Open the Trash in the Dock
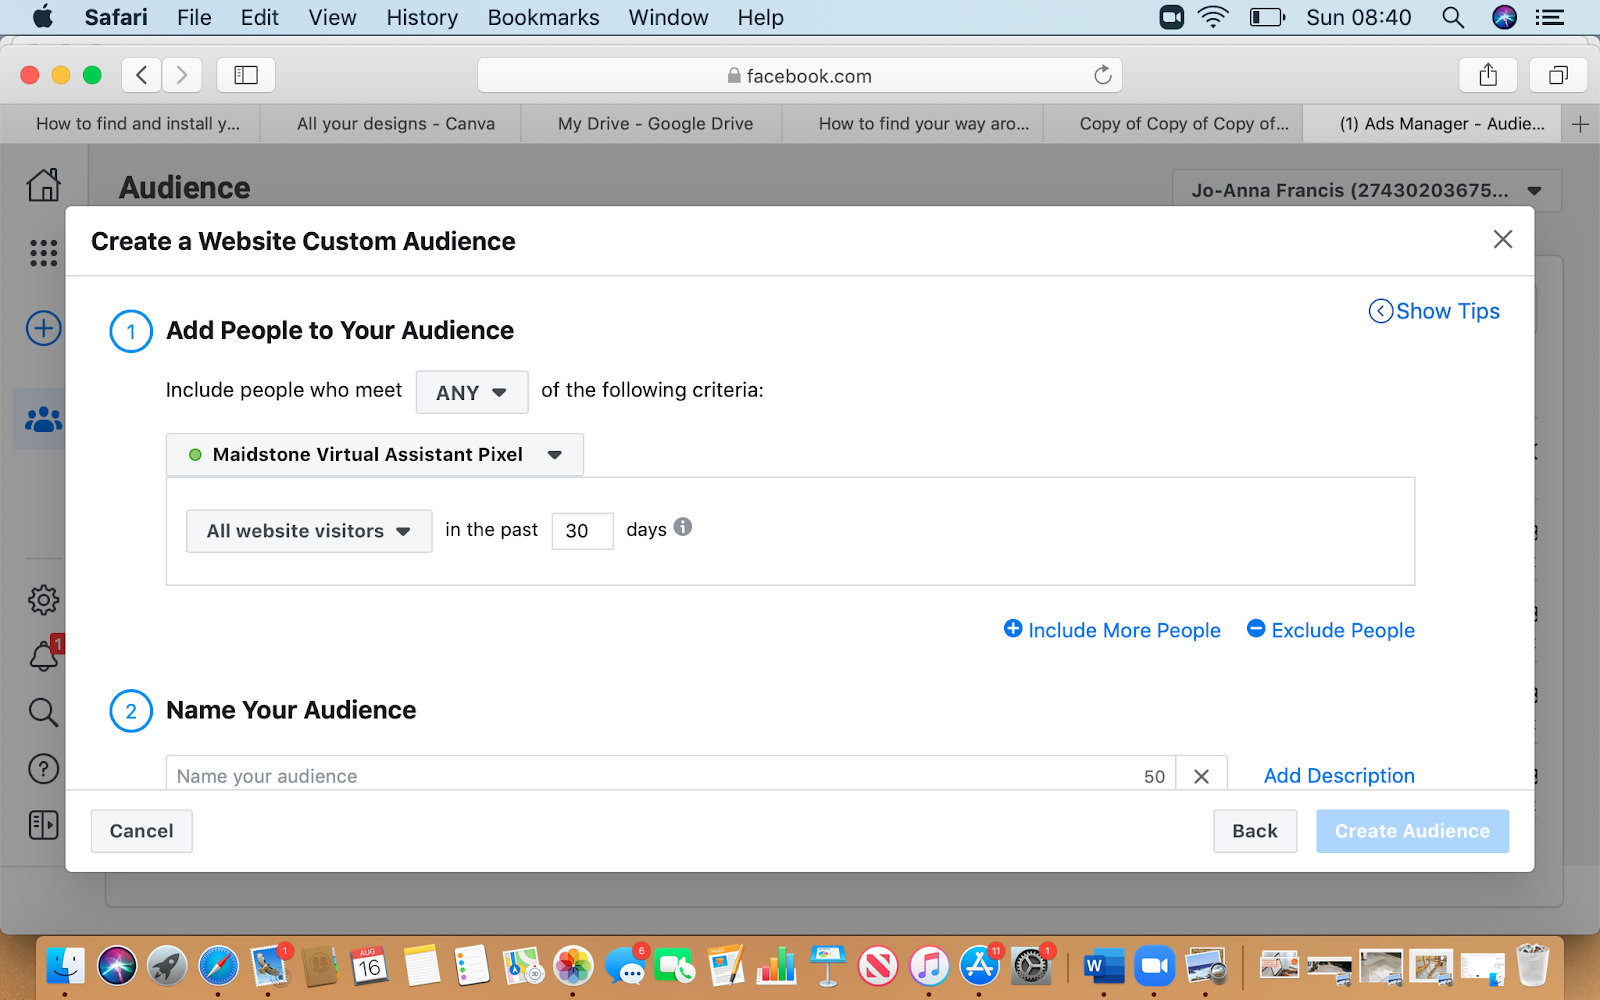Screen dimensions: 1600x1000 [x=1532, y=966]
